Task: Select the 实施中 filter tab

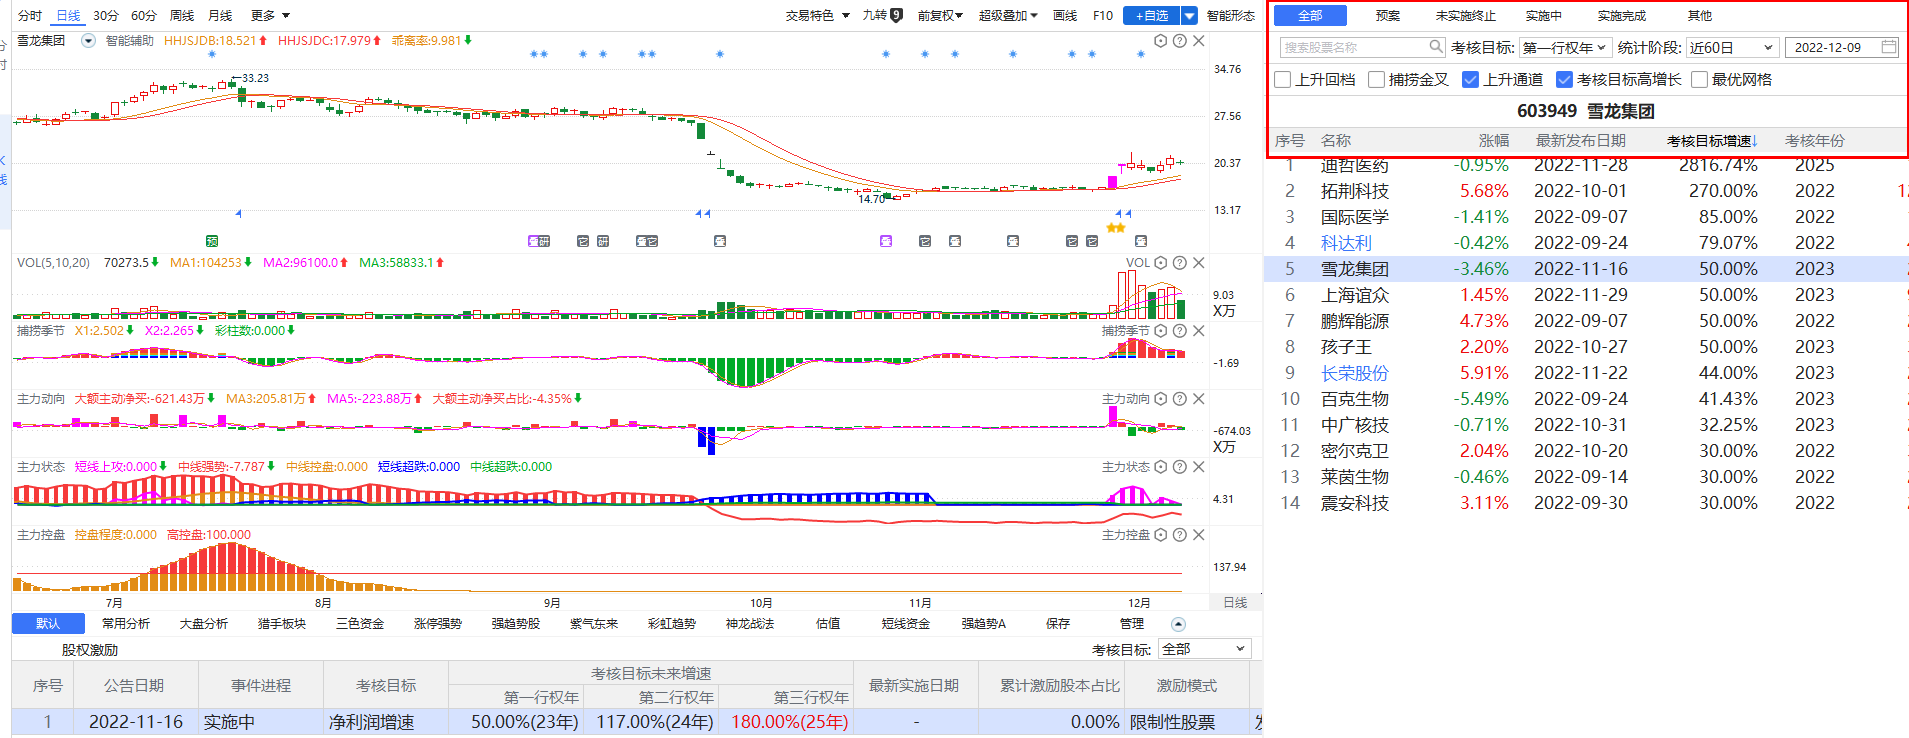Action: [x=1543, y=15]
